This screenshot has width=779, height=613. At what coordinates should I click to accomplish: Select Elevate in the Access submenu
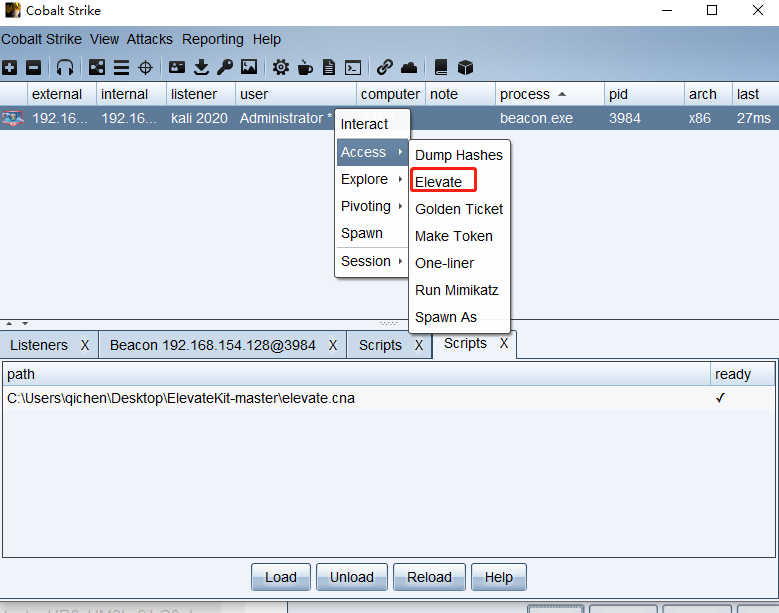click(459, 182)
